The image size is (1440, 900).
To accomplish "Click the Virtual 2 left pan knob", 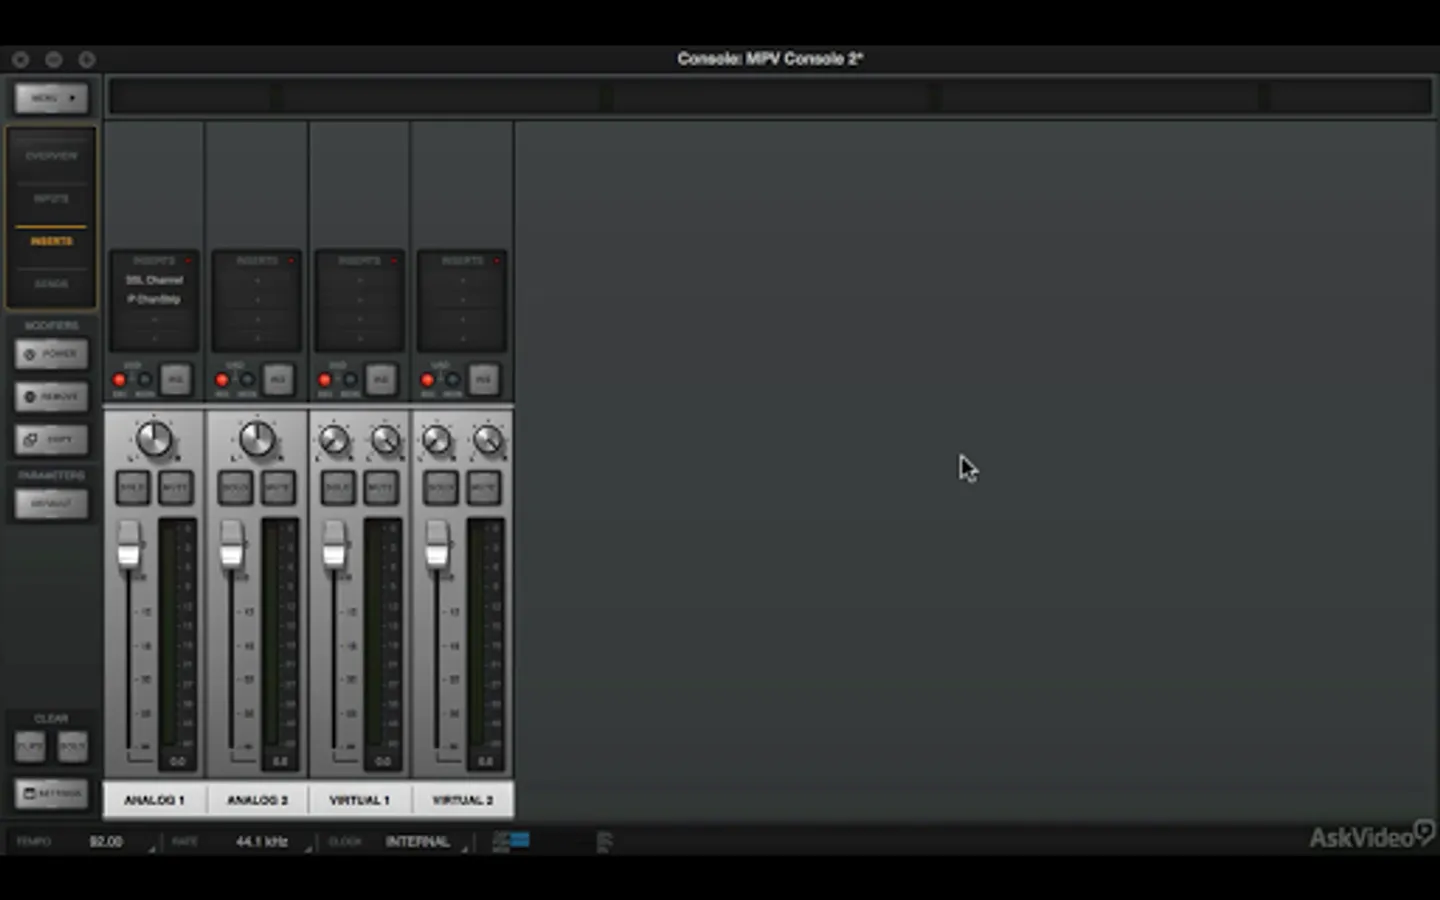I will (437, 440).
